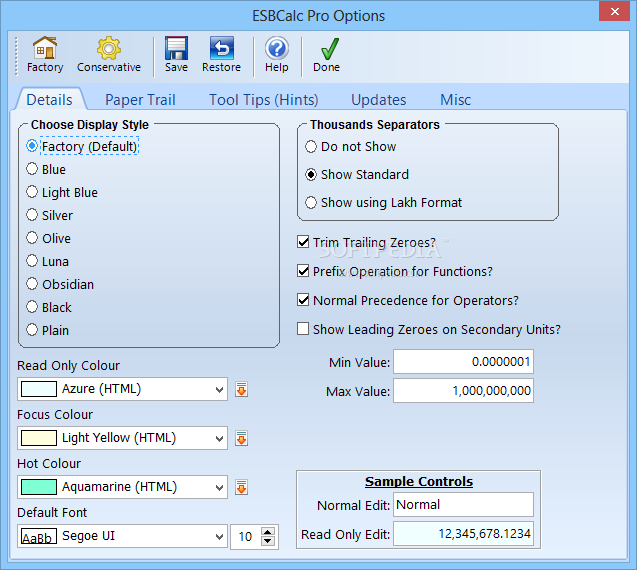Choose the Light Blue display style
The width and height of the screenshot is (637, 570).
pos(62,192)
